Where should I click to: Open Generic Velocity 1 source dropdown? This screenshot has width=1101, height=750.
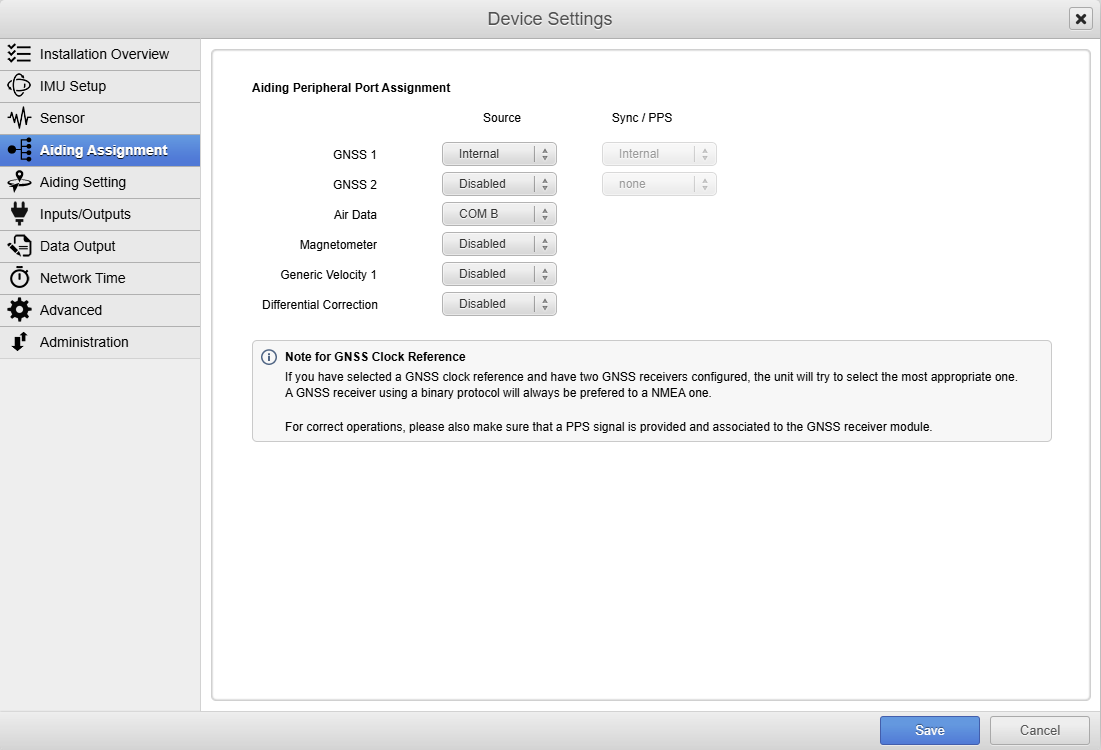(499, 274)
